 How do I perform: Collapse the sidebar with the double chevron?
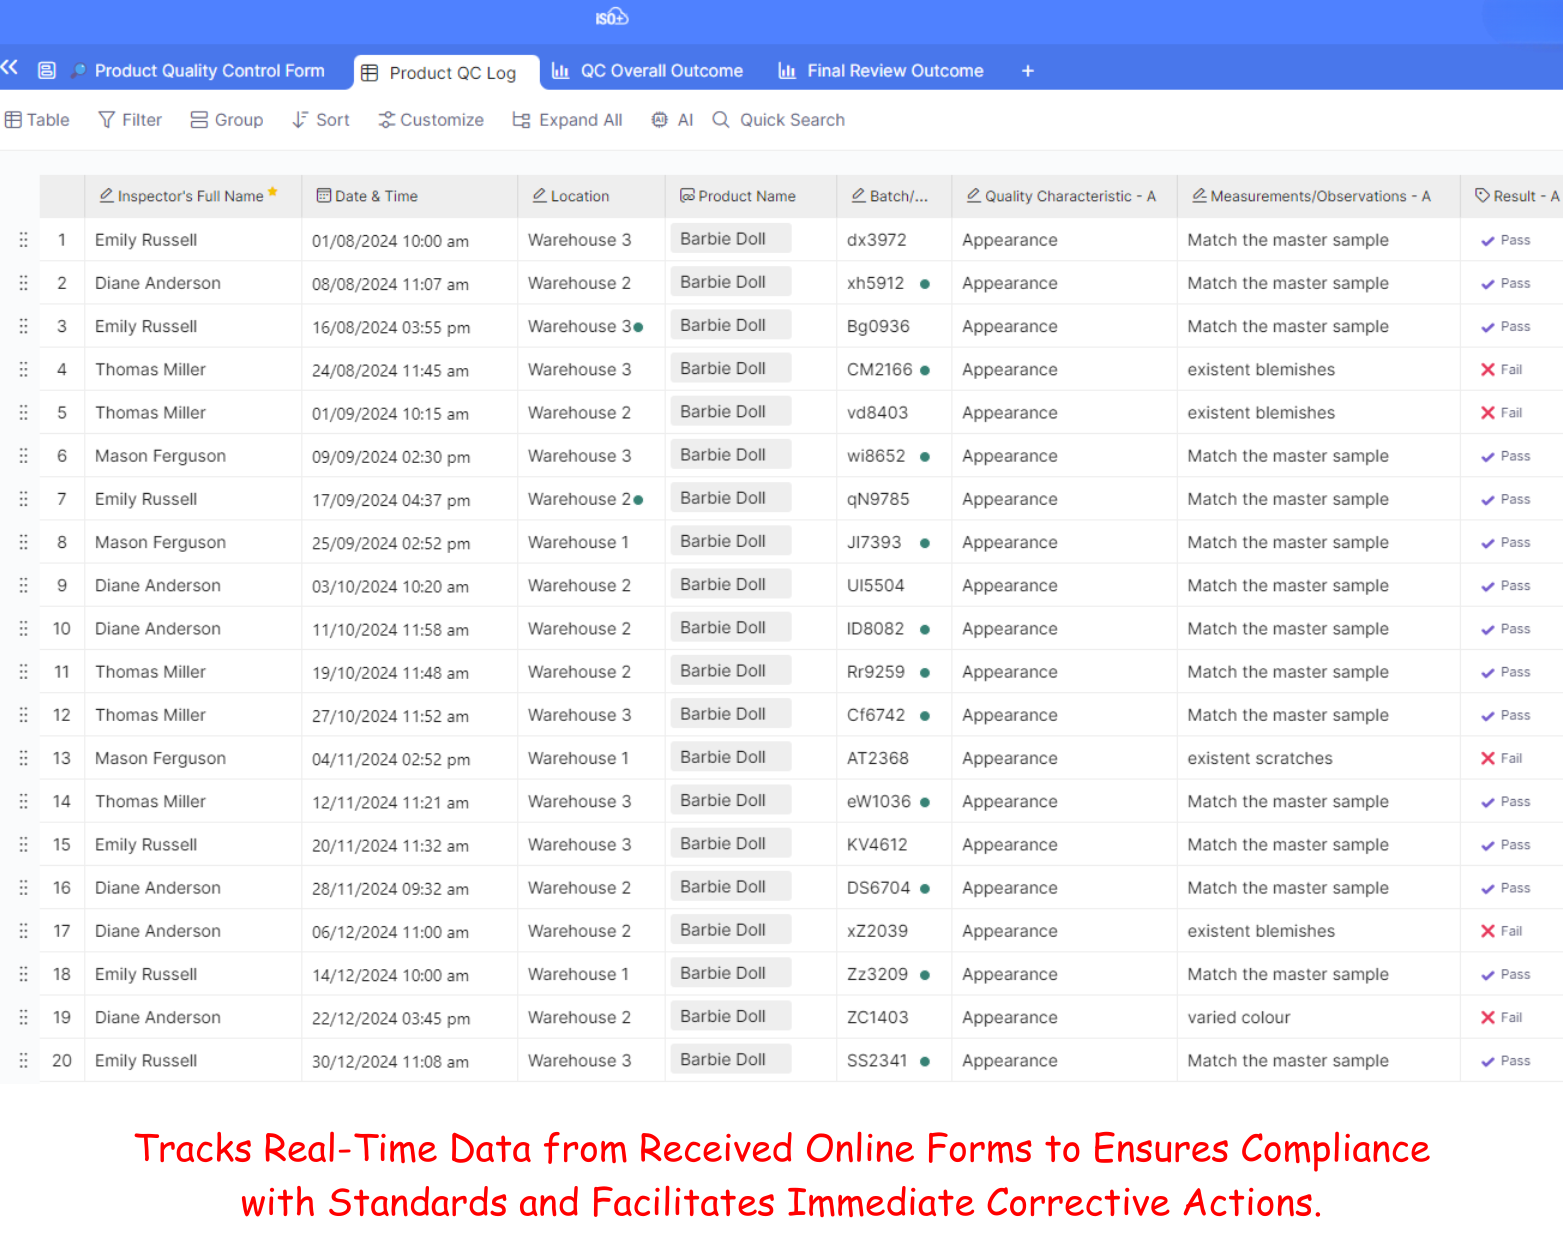click(x=10, y=68)
